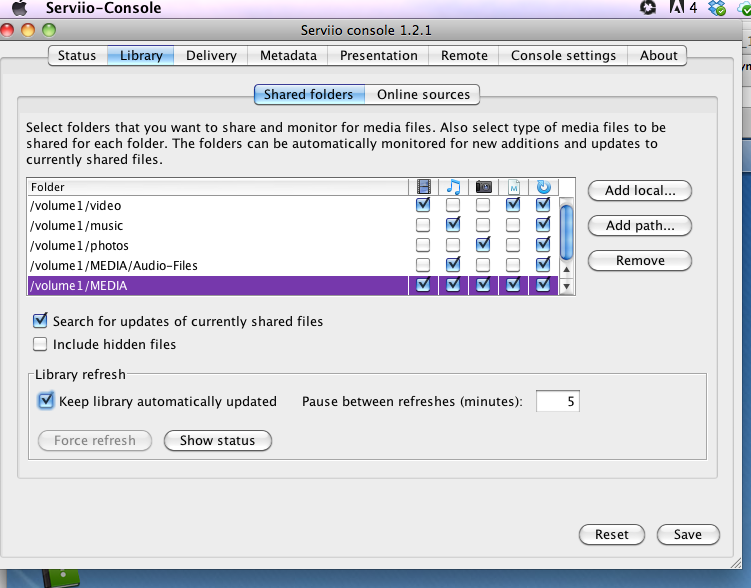Image resolution: width=751 pixels, height=588 pixels.
Task: Uncheck video sharing for /volume1/MEDIA row
Action: pyautogui.click(x=423, y=285)
